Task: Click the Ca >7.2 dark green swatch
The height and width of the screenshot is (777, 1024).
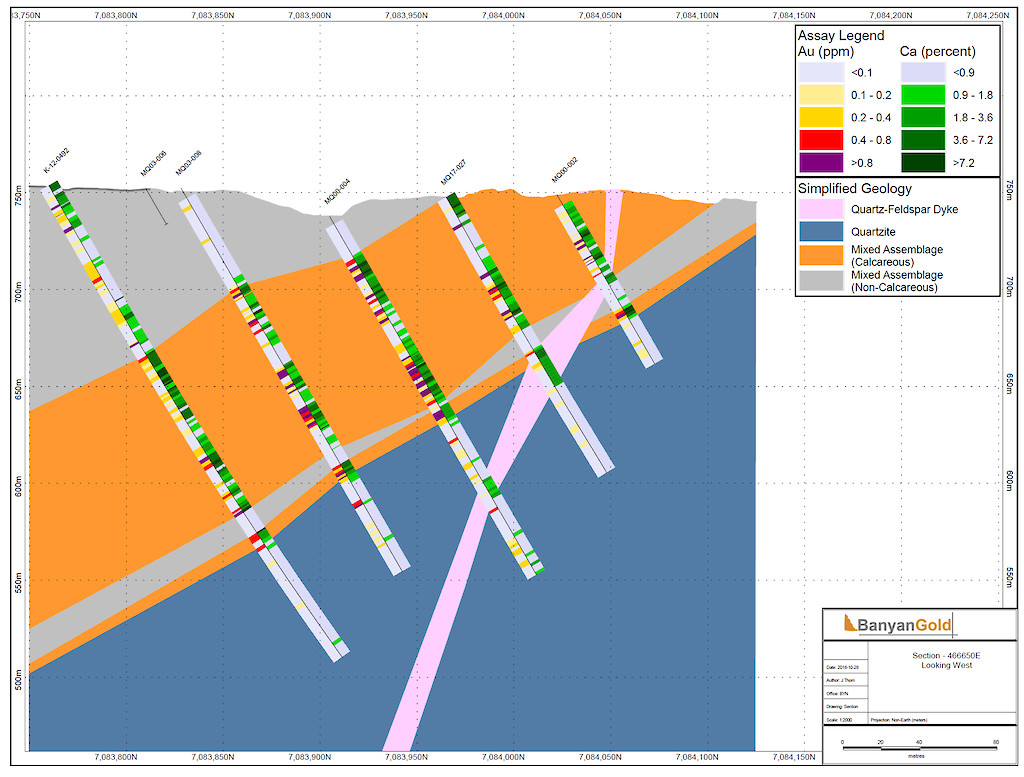Action: point(922,161)
